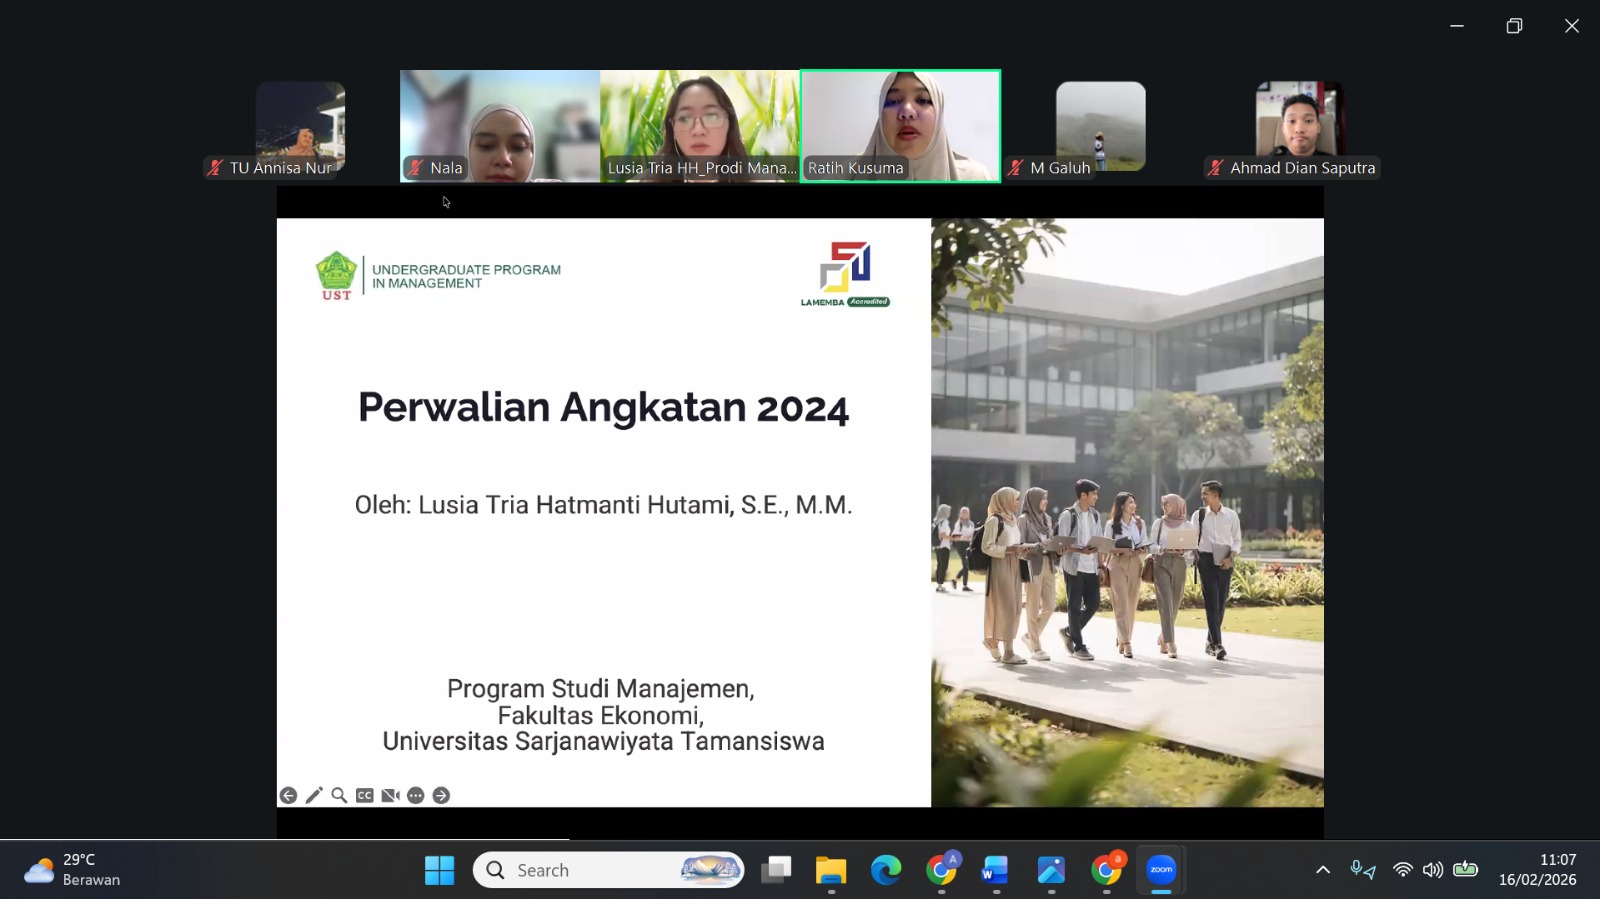Select Ratih Kusuma's video tile
Screen dimensions: 1600x899
coord(900,125)
